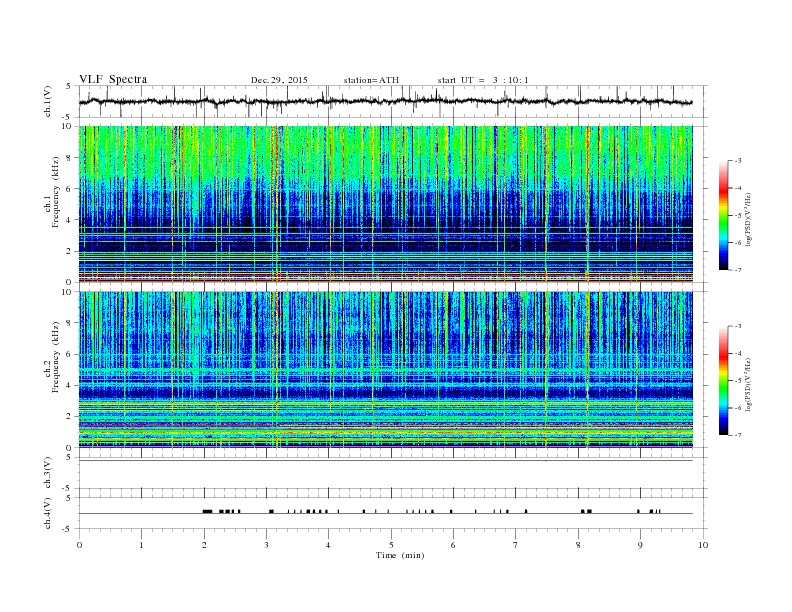Image resolution: width=792 pixels, height=612 pixels.
Task: Click the ch.1 spectrogram plot area
Action: [x=385, y=204]
